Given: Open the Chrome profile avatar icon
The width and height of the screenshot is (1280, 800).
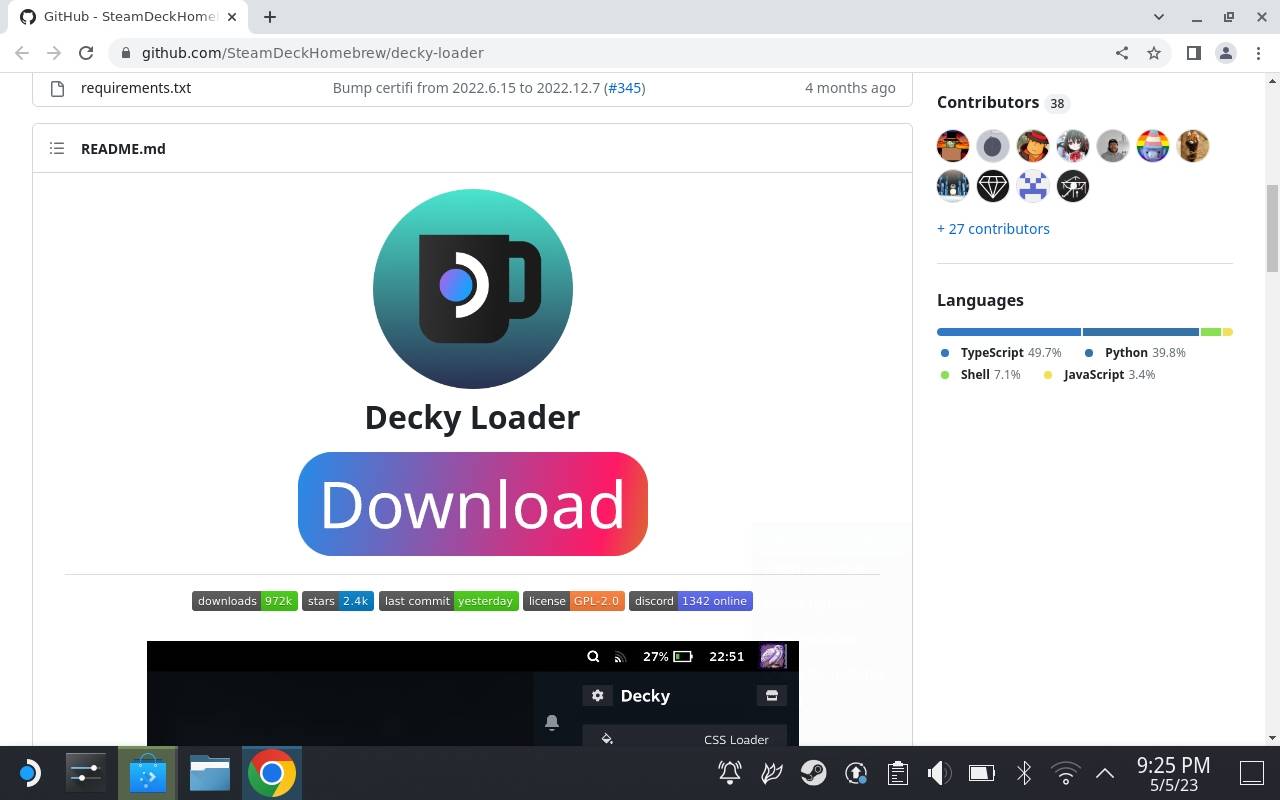Looking at the screenshot, I should (1225, 53).
